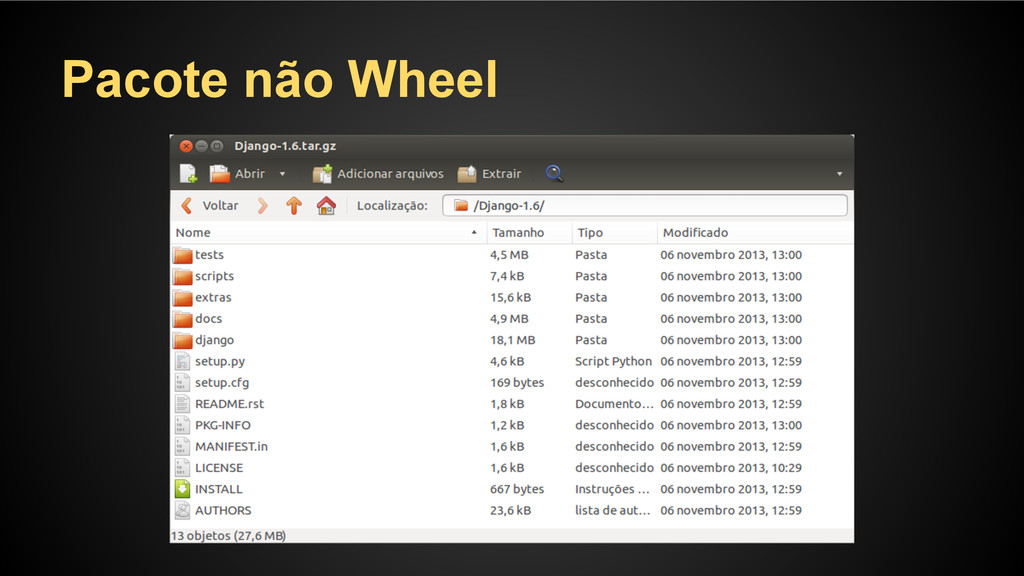Click the 667 bytes size value
1024x576 pixels.
coord(517,489)
